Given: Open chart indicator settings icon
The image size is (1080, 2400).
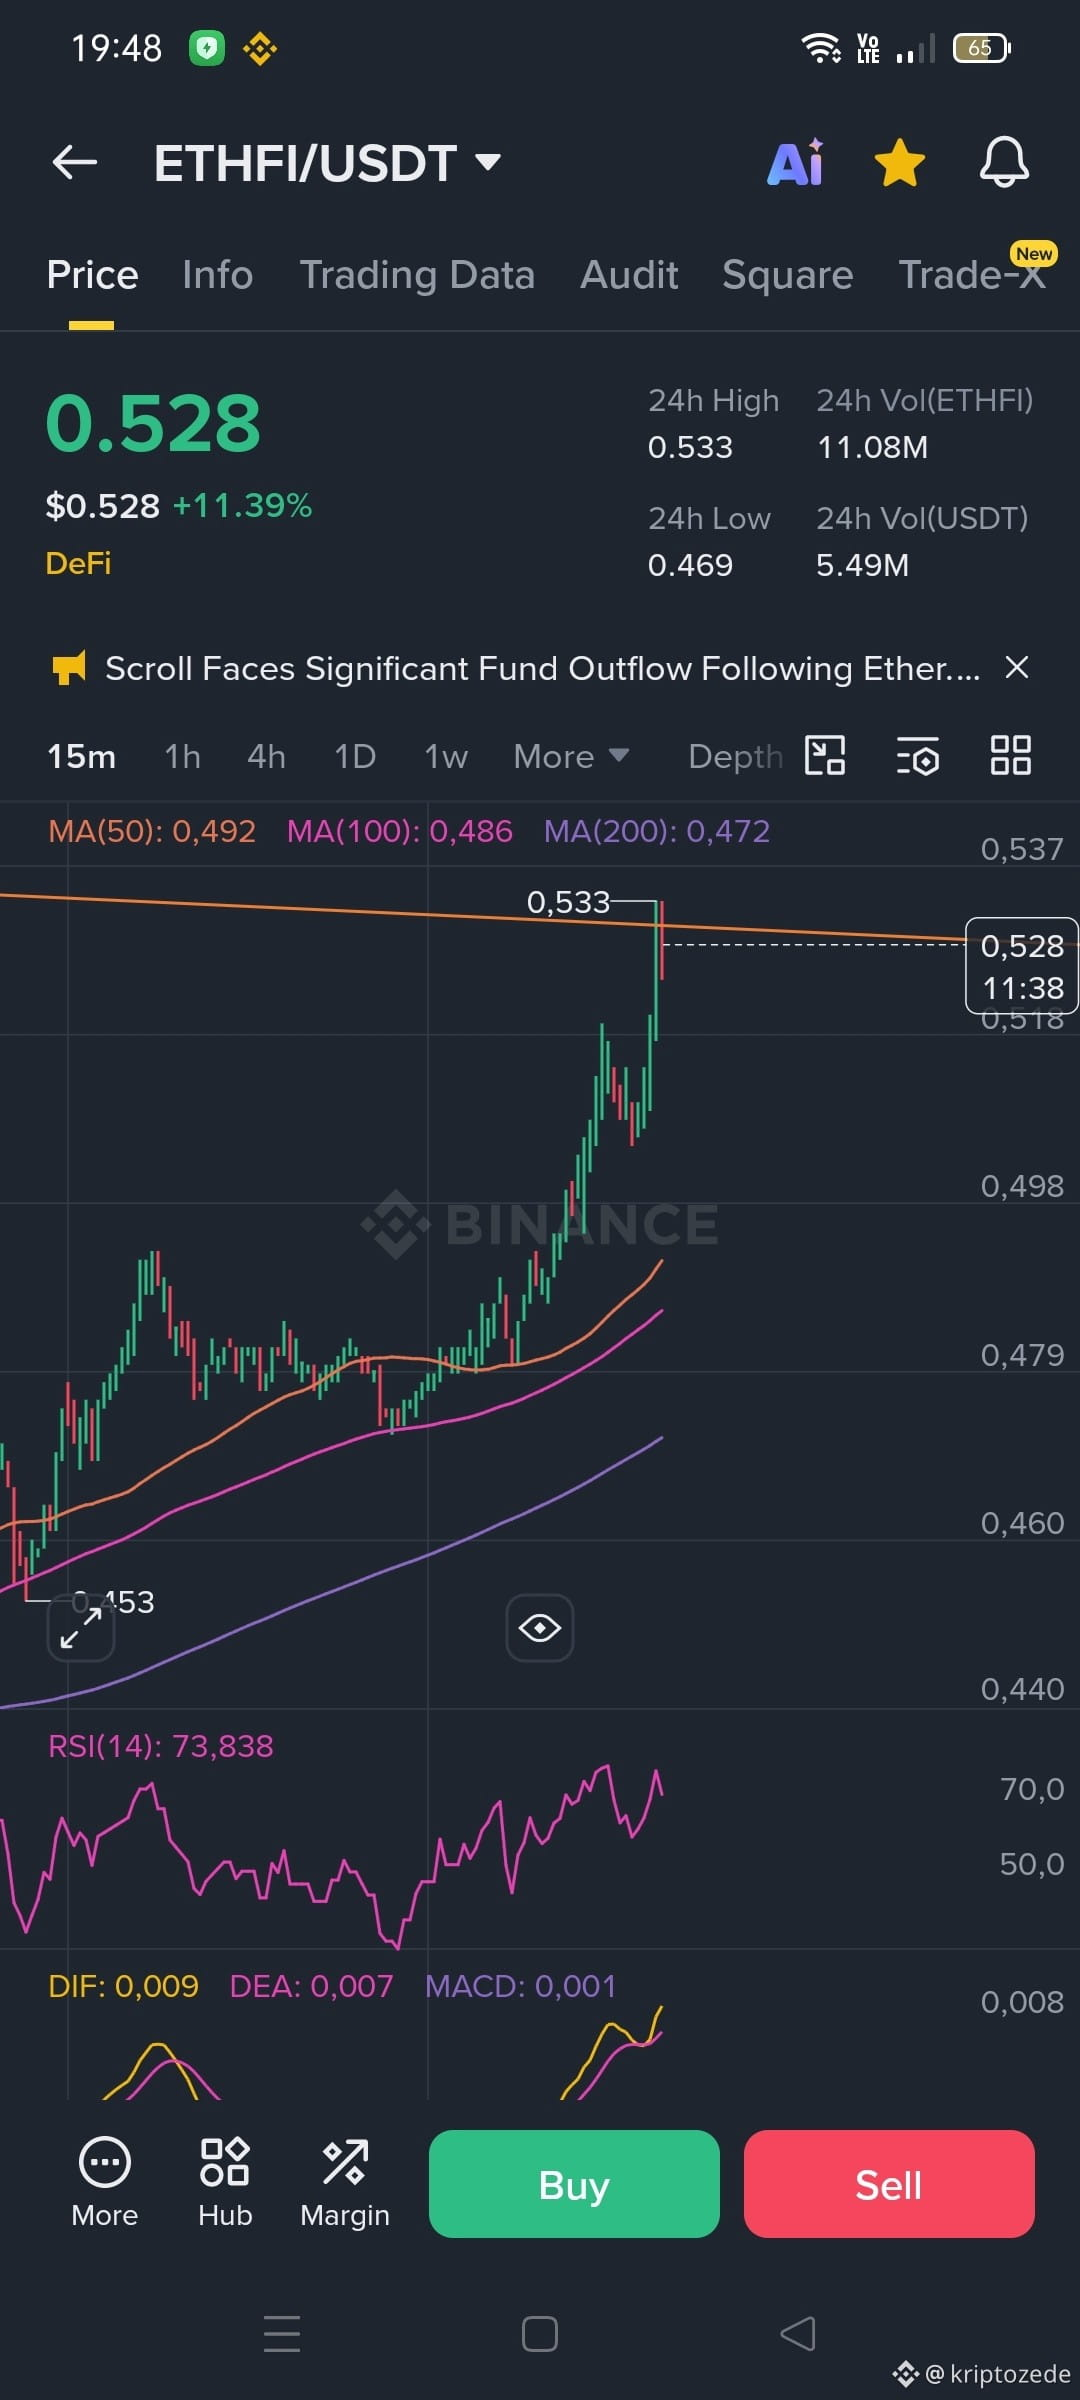Looking at the screenshot, I should (917, 756).
